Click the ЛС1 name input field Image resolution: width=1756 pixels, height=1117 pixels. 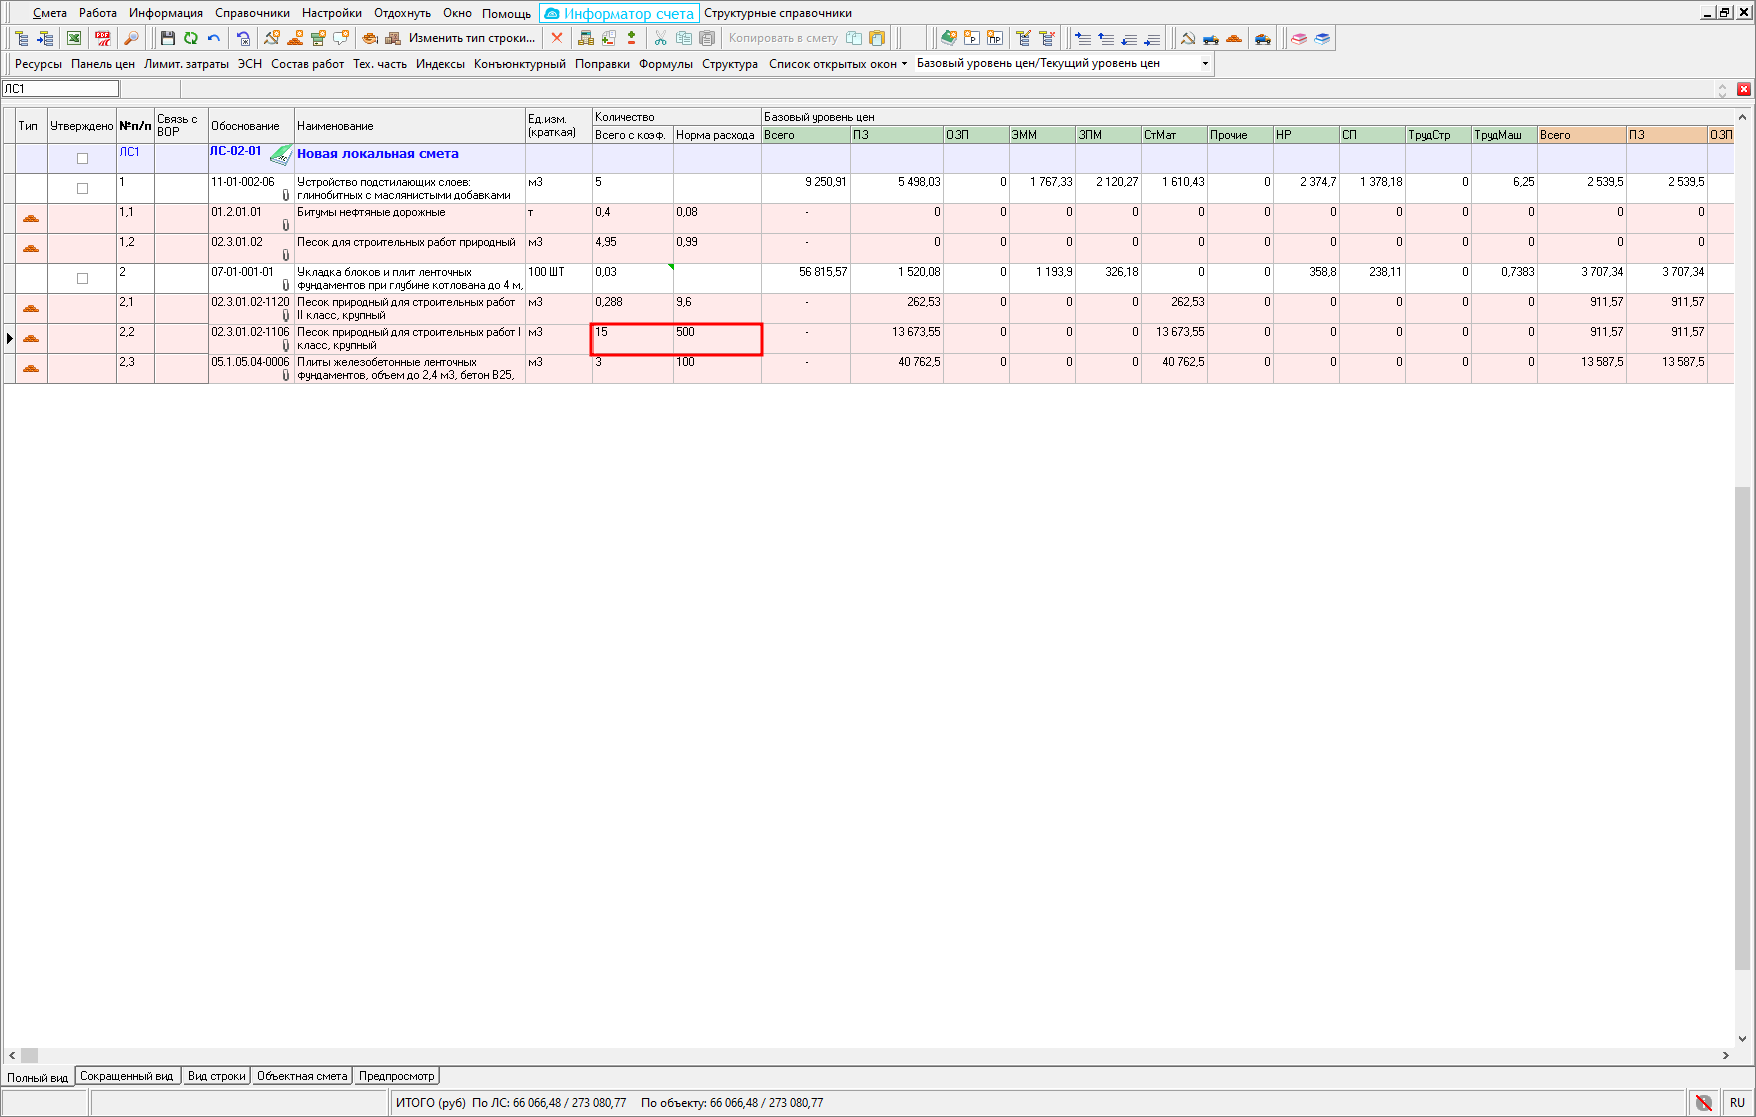tap(60, 89)
